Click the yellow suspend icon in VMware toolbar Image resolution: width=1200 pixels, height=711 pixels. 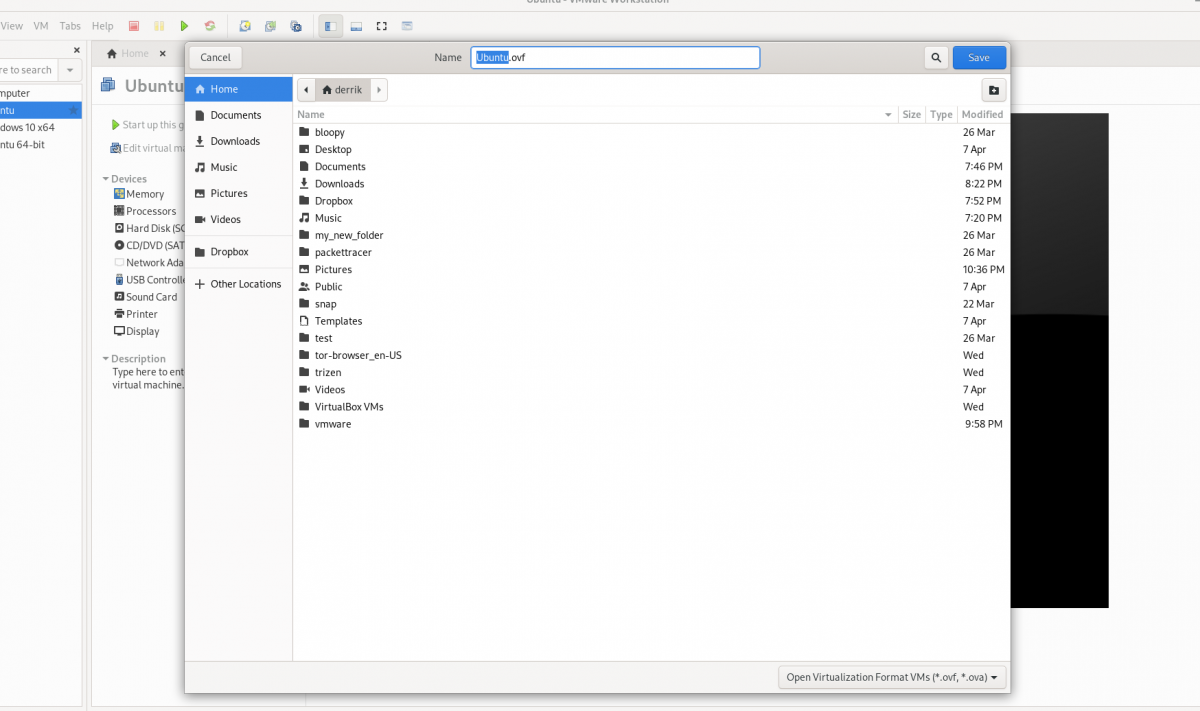coord(159,26)
